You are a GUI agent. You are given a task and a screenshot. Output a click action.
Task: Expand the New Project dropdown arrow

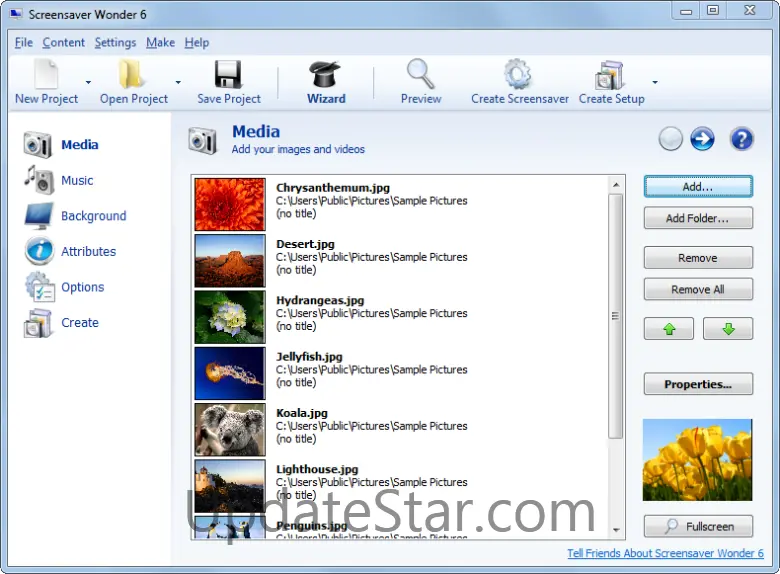coord(88,83)
